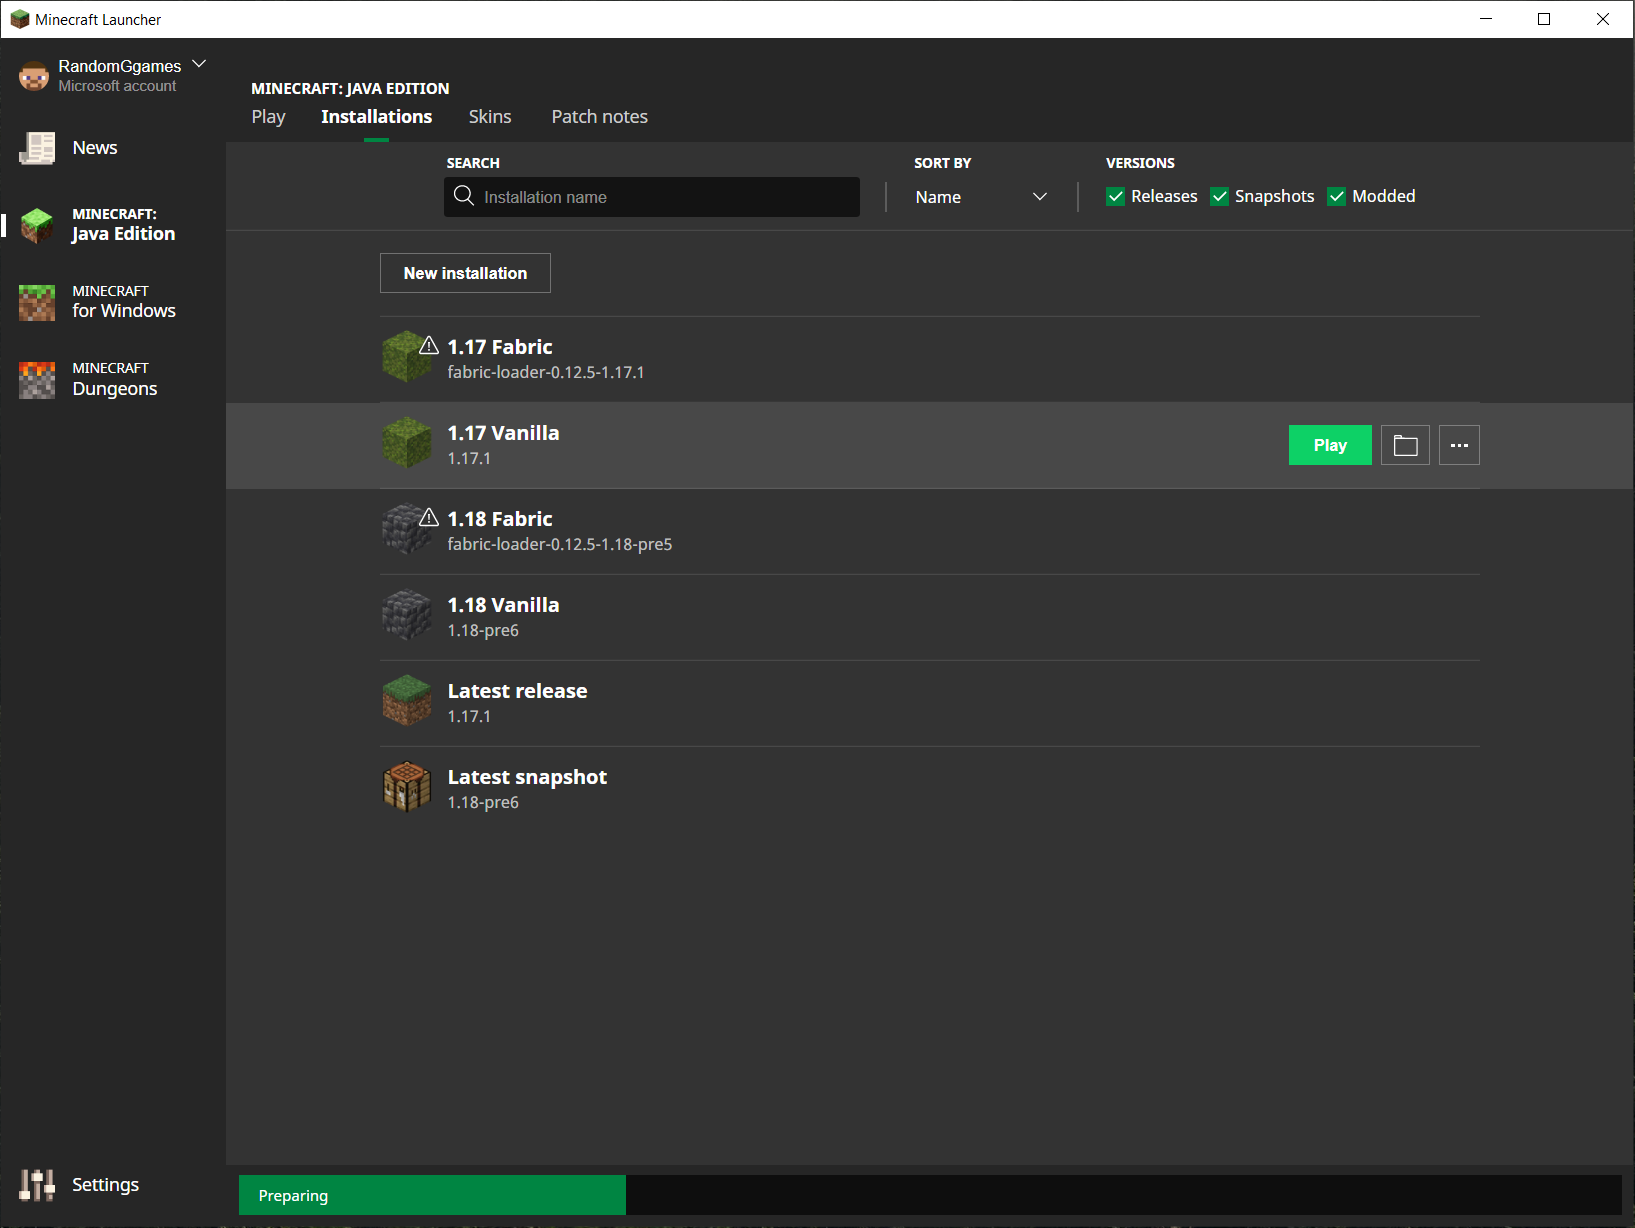Viewport: 1635px width, 1228px height.
Task: Maximize the Minecraft Launcher window
Action: pos(1544,19)
